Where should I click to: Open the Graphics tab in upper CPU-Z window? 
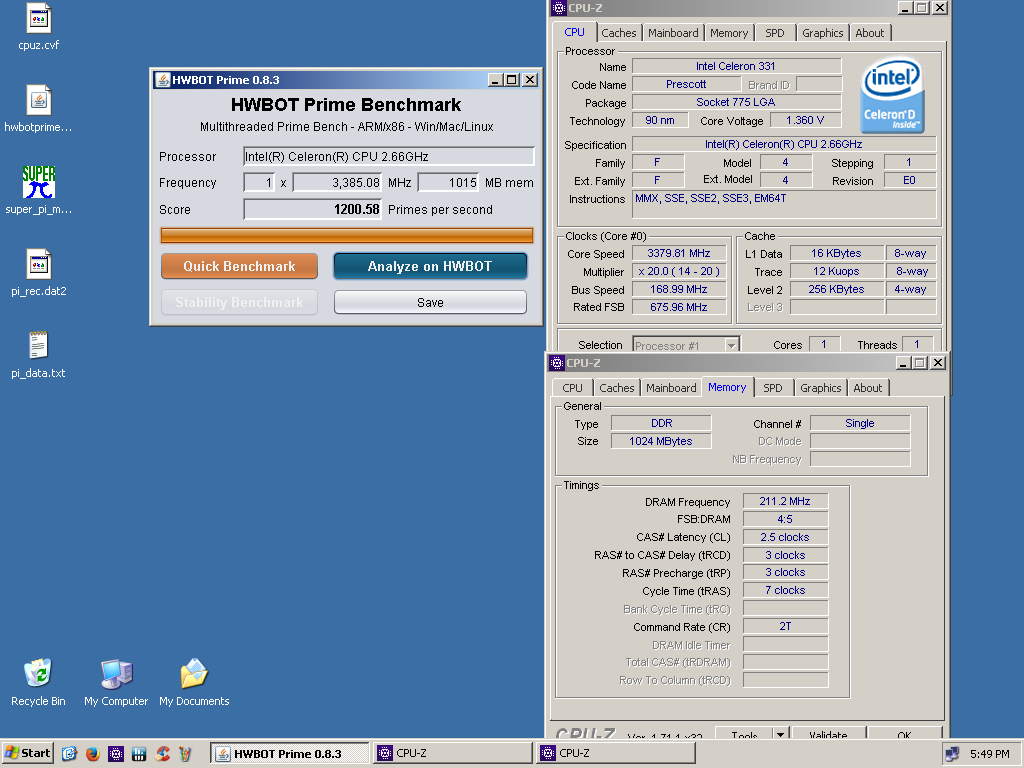(x=822, y=33)
